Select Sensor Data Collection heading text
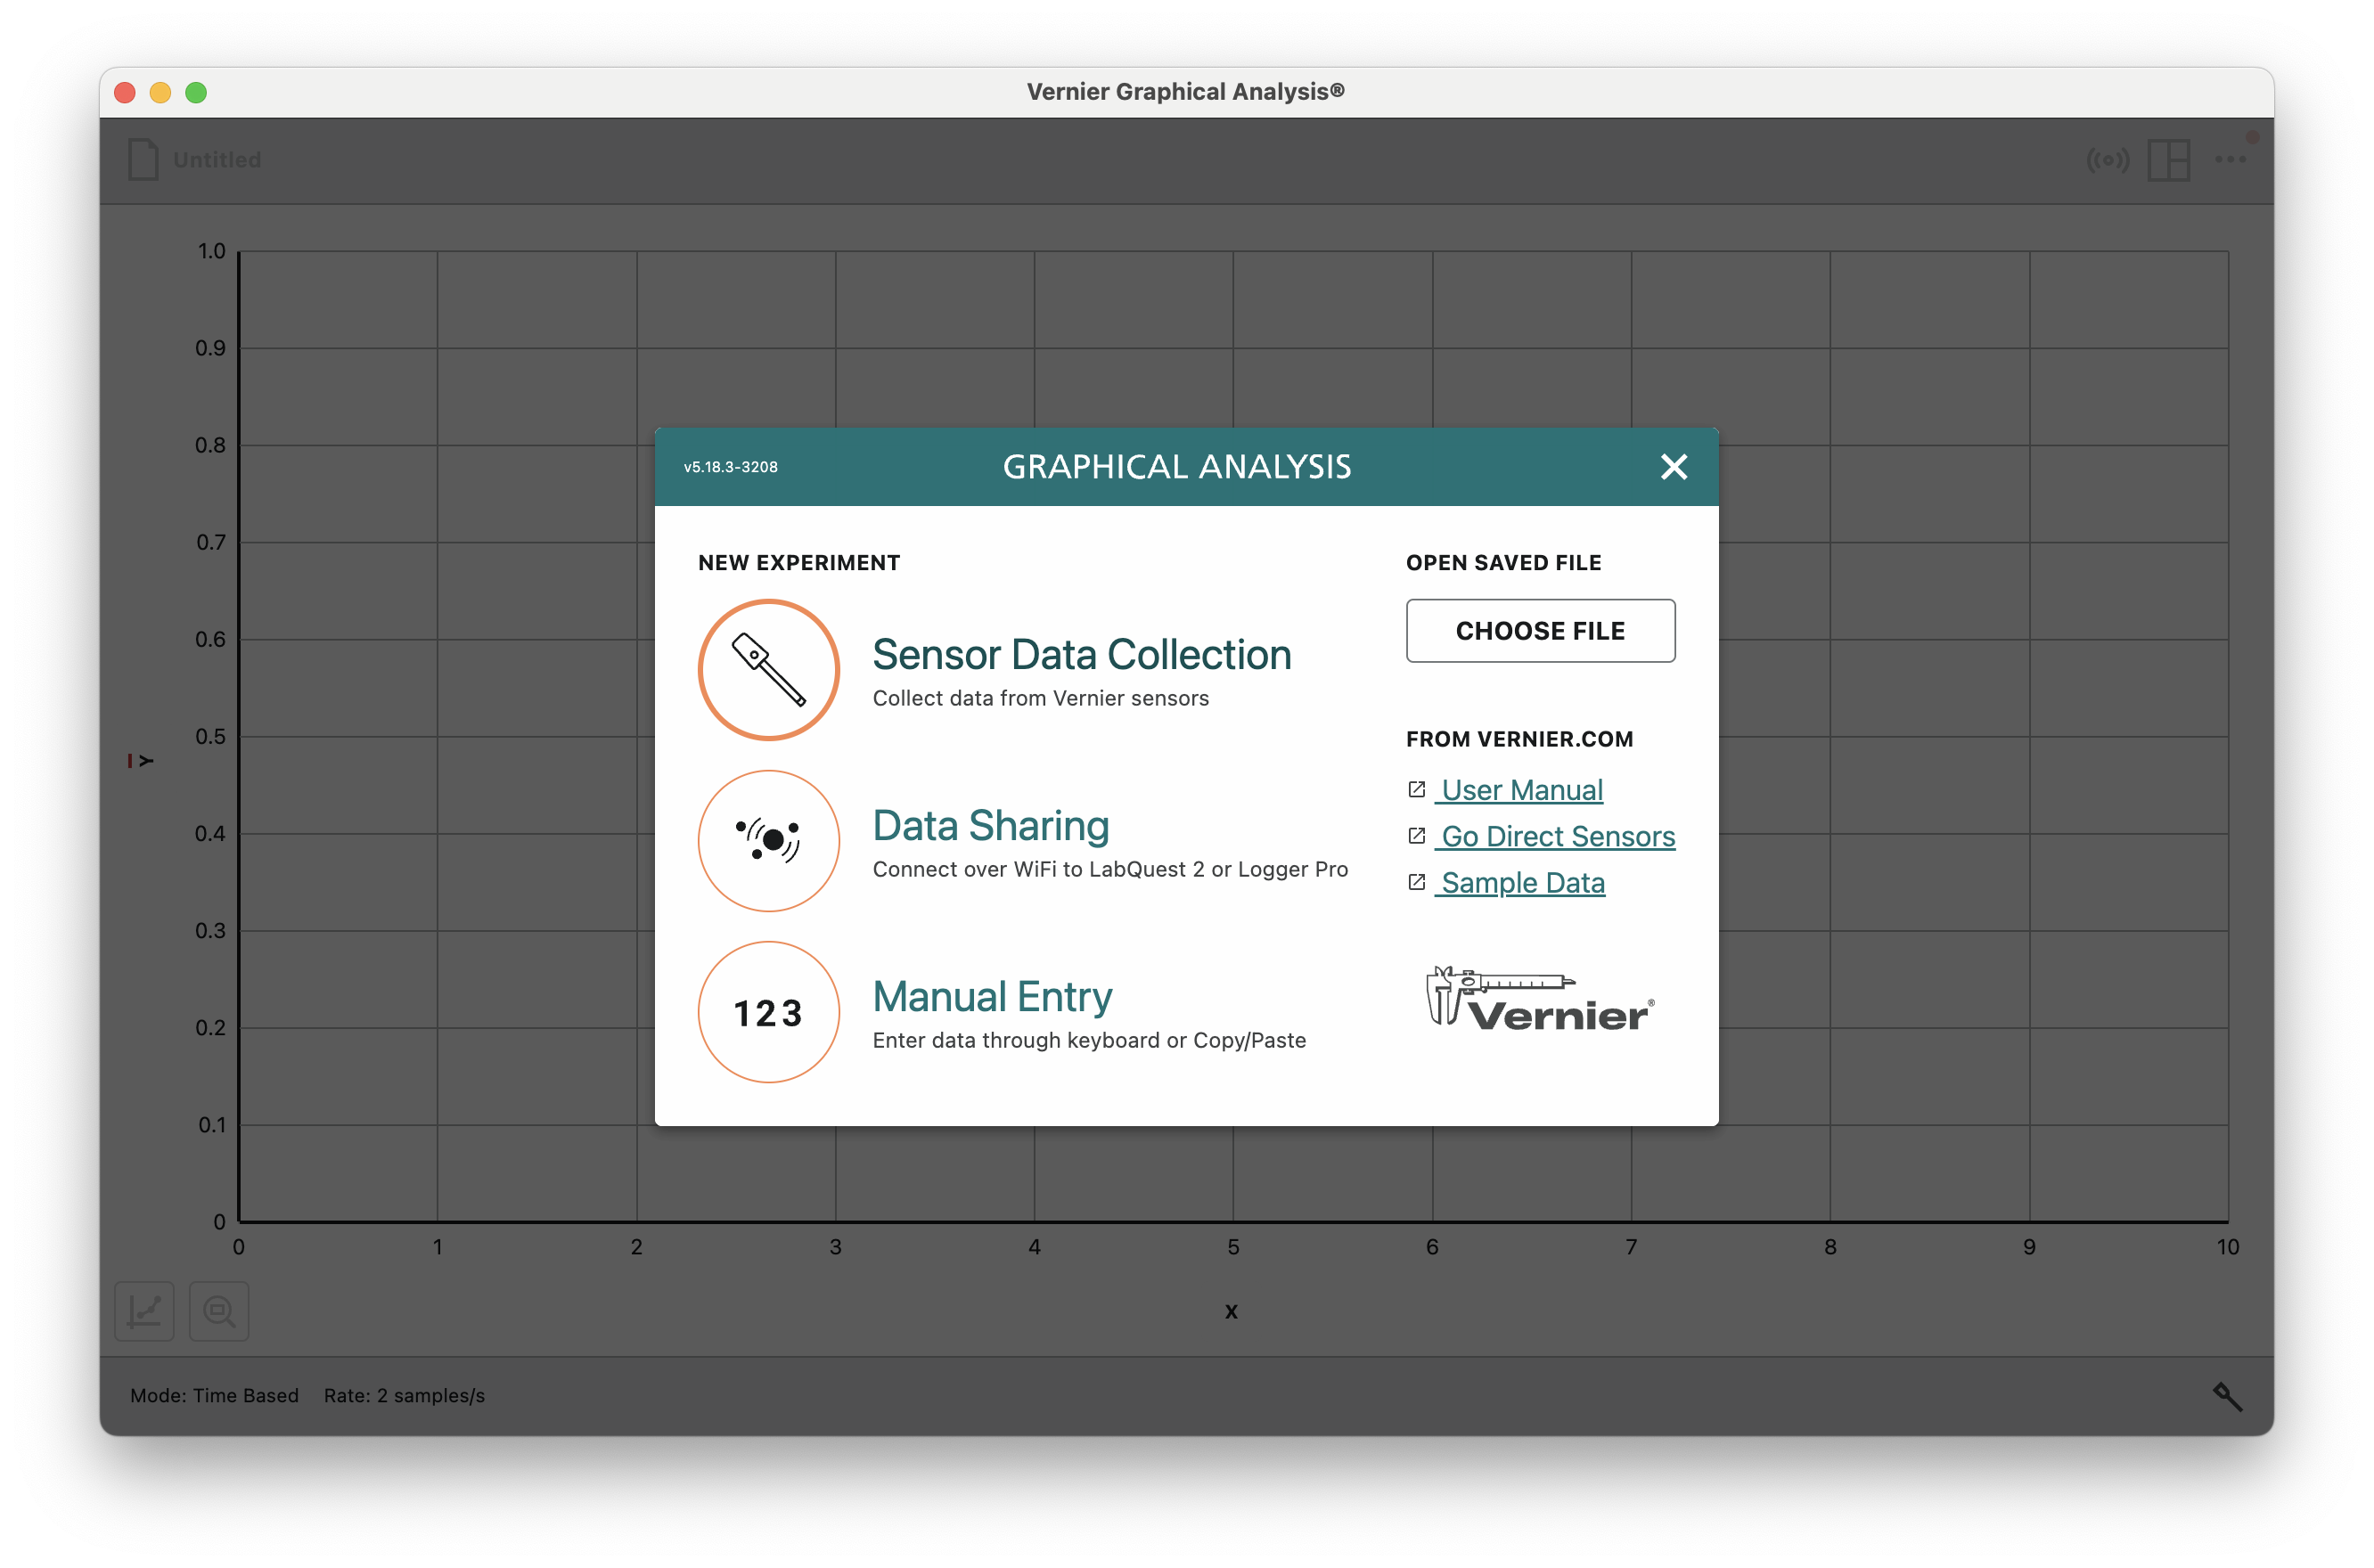This screenshot has height=1568, width=2374. click(1081, 655)
